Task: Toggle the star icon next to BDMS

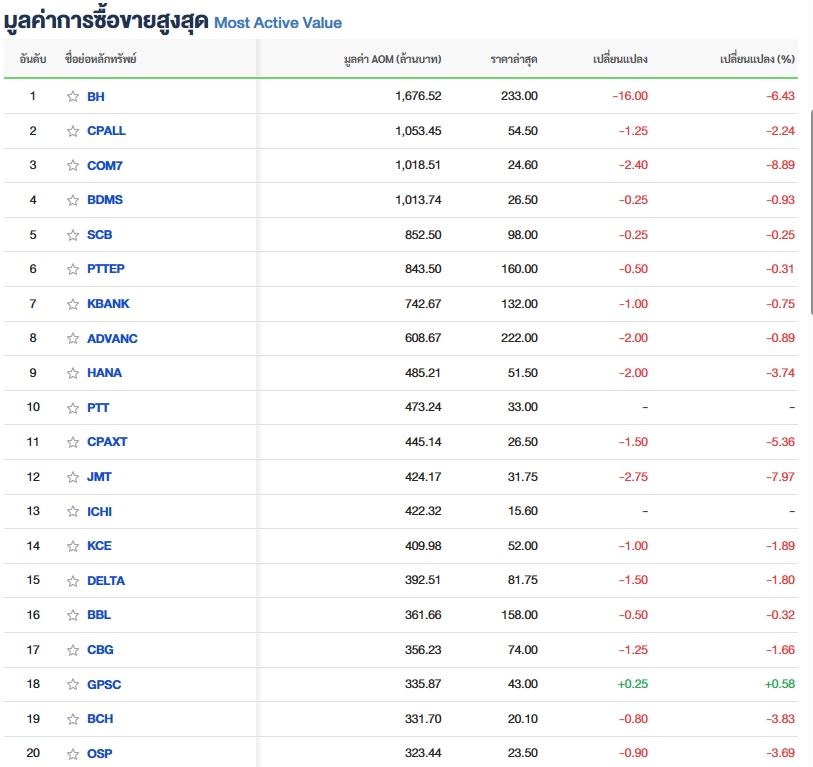Action: click(x=73, y=200)
